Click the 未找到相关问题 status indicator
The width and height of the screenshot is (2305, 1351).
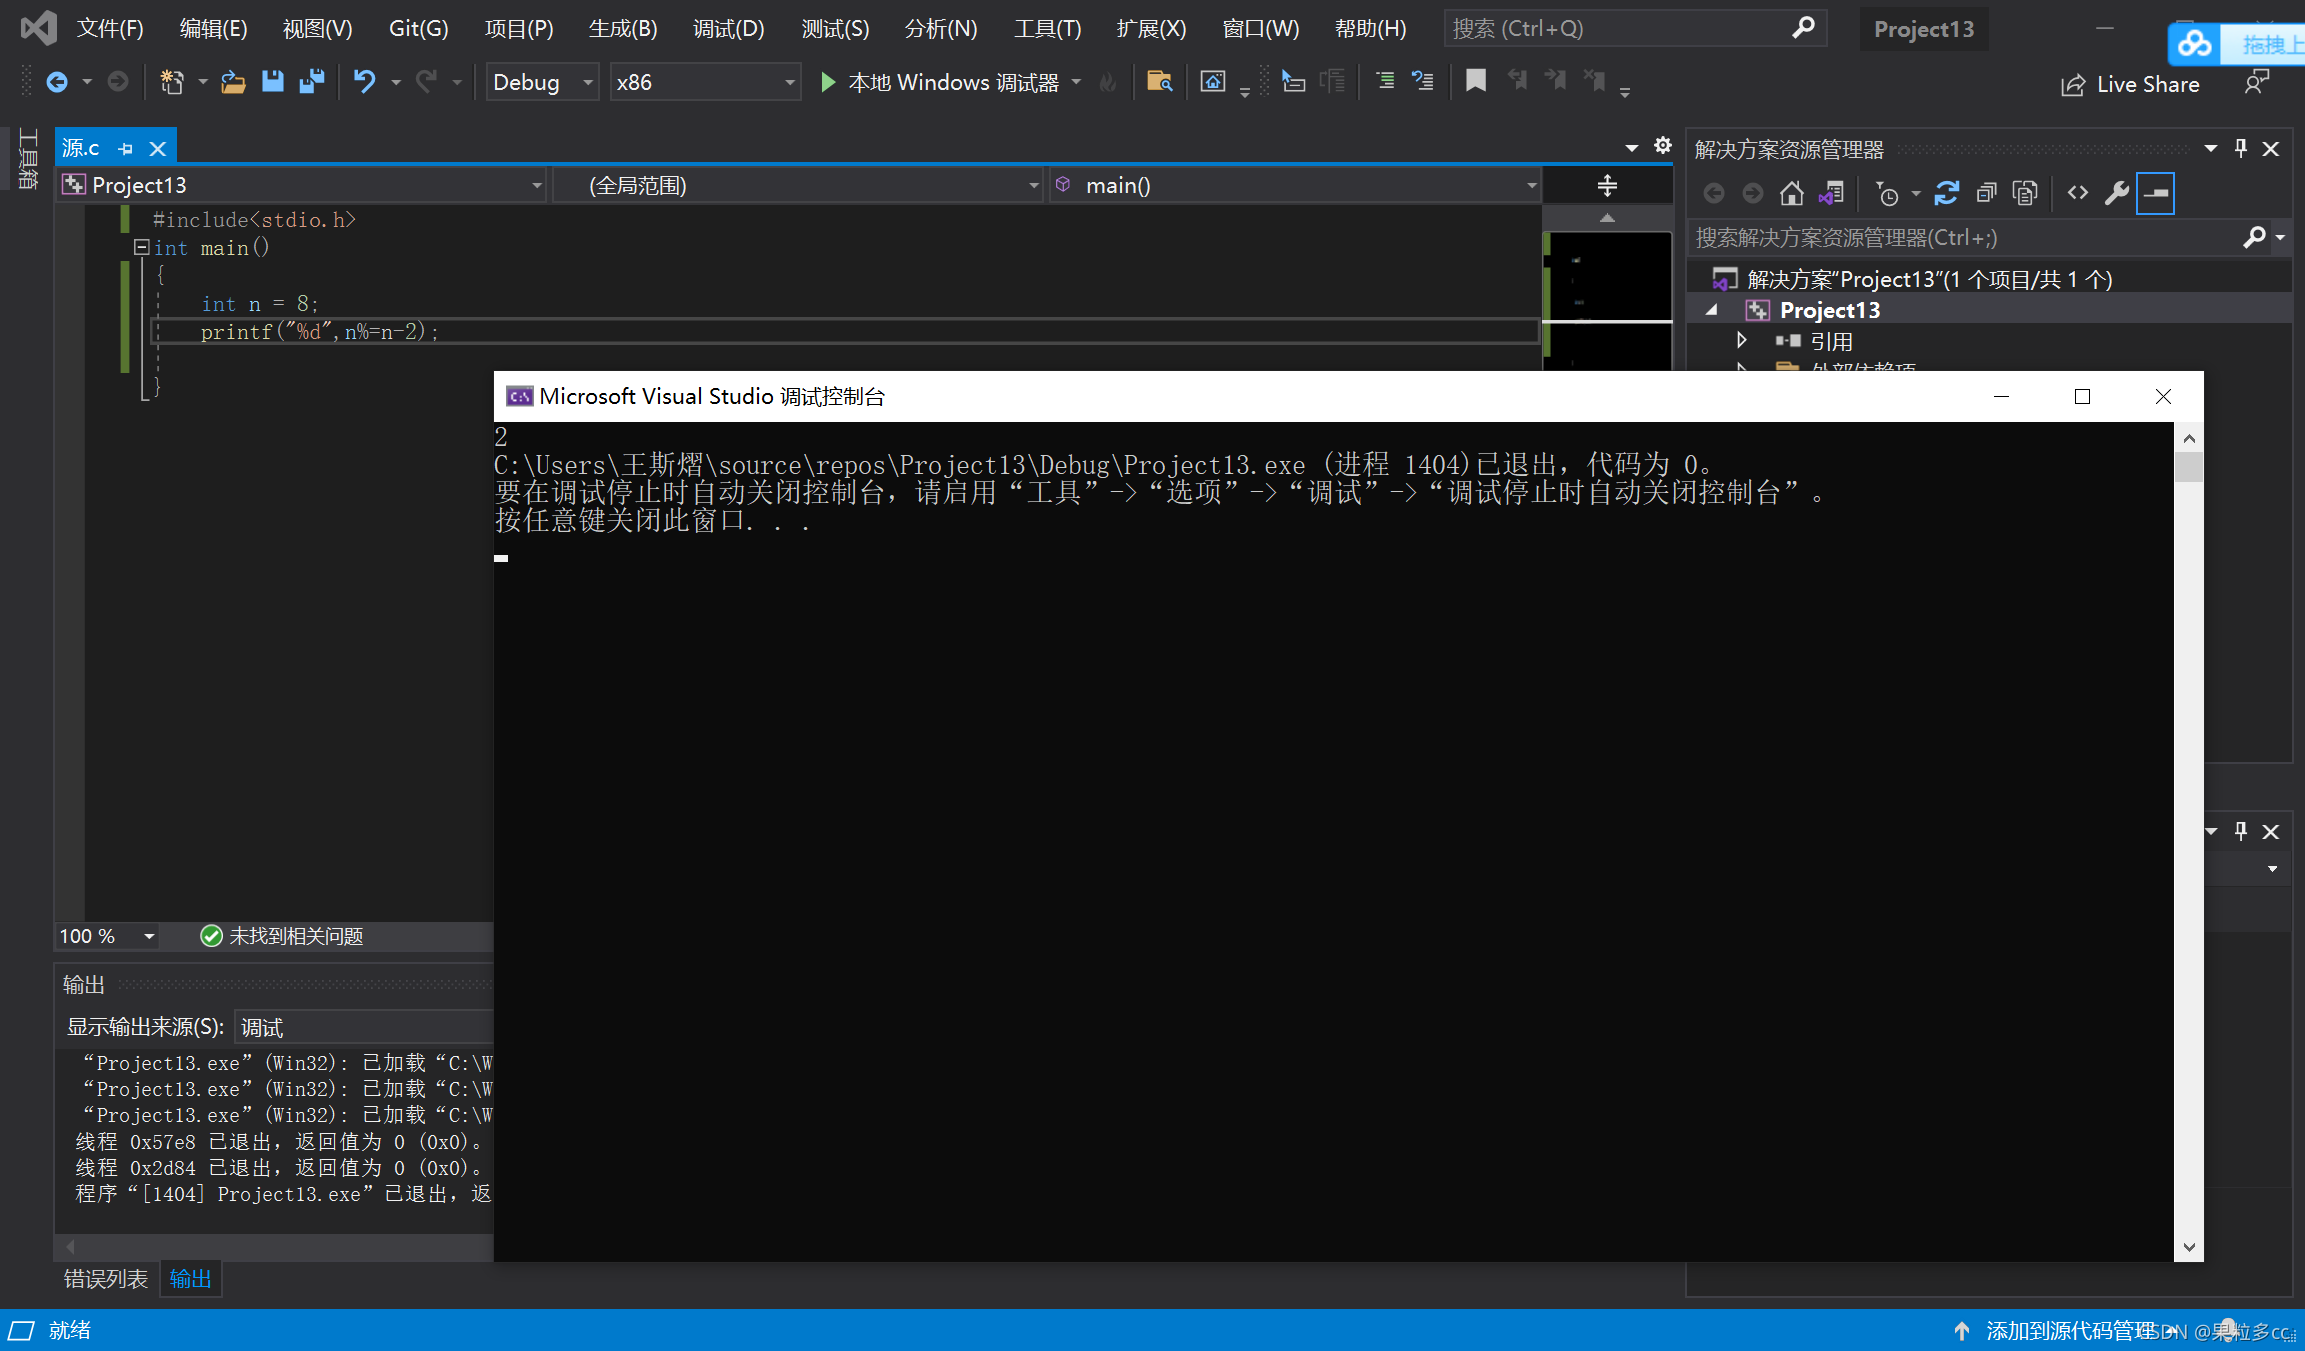point(282,936)
